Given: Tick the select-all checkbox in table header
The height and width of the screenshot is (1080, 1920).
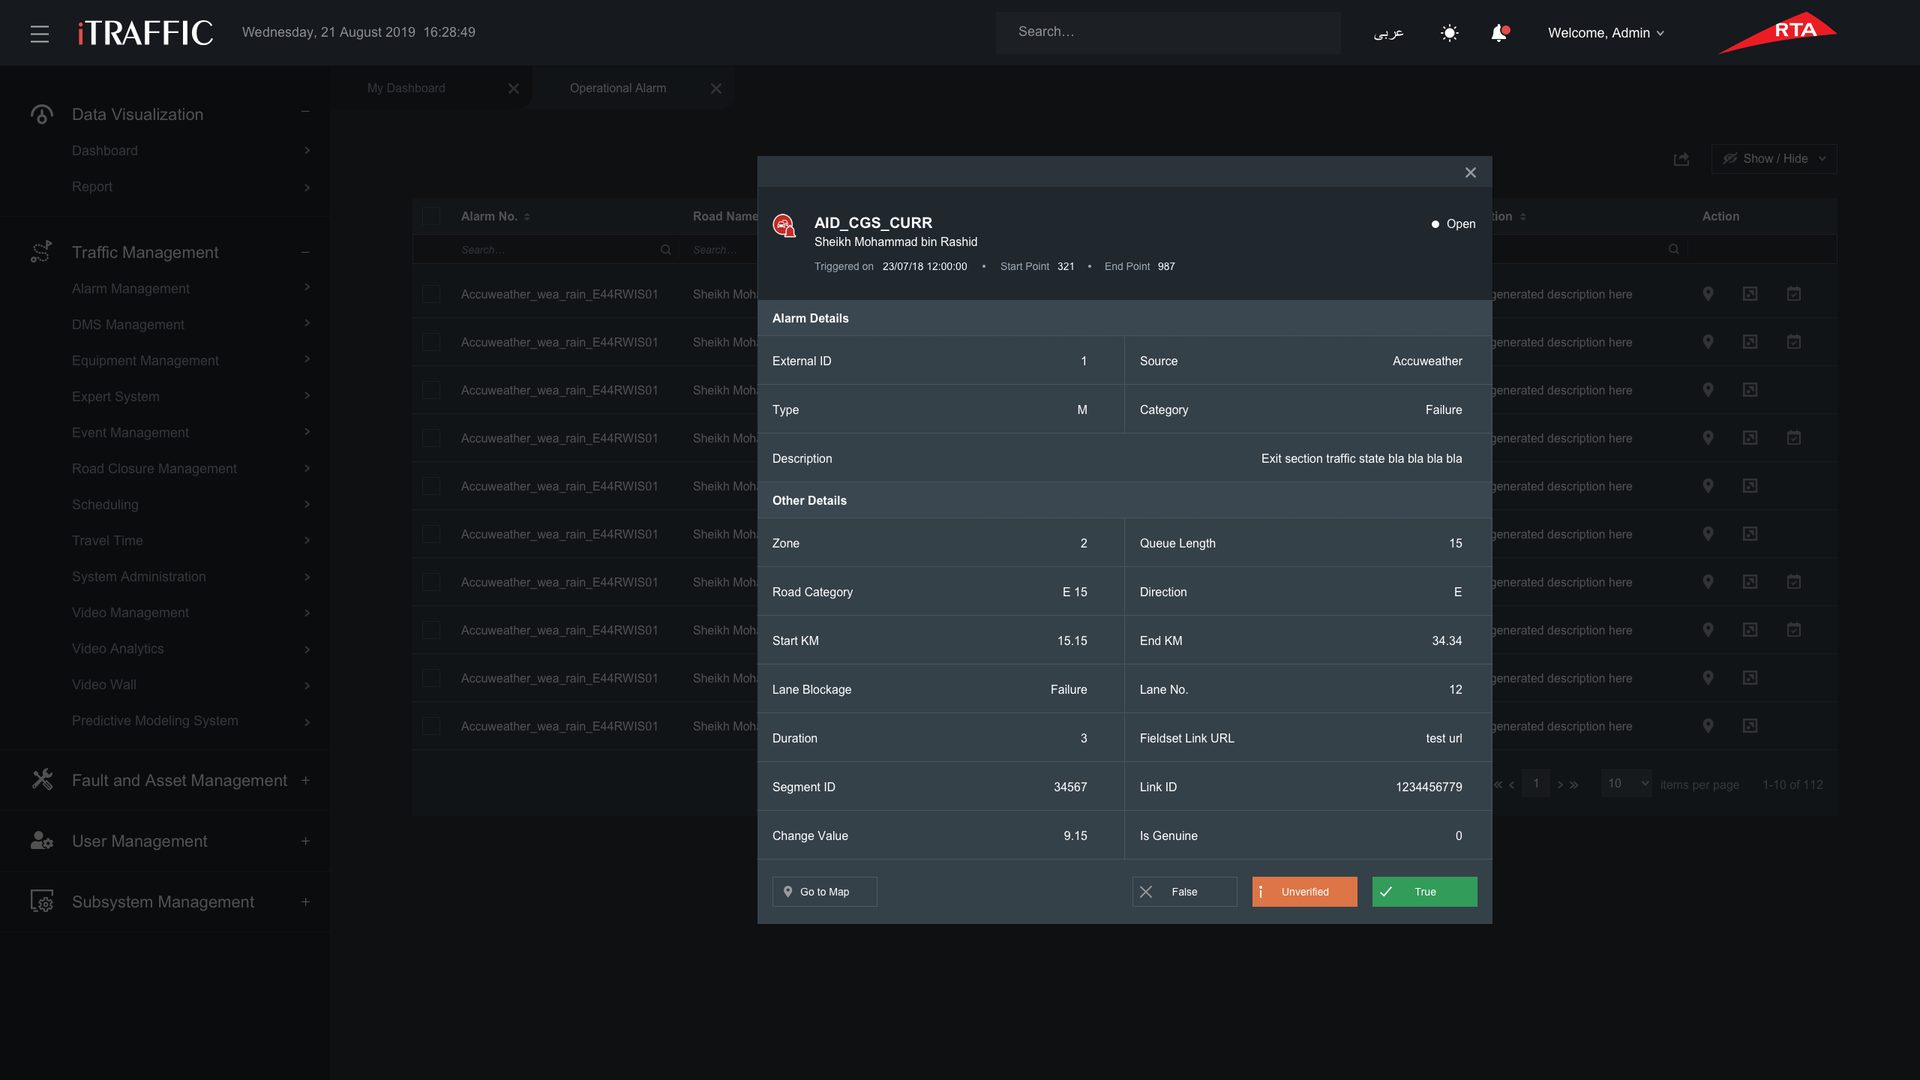Looking at the screenshot, I should pos(431,216).
